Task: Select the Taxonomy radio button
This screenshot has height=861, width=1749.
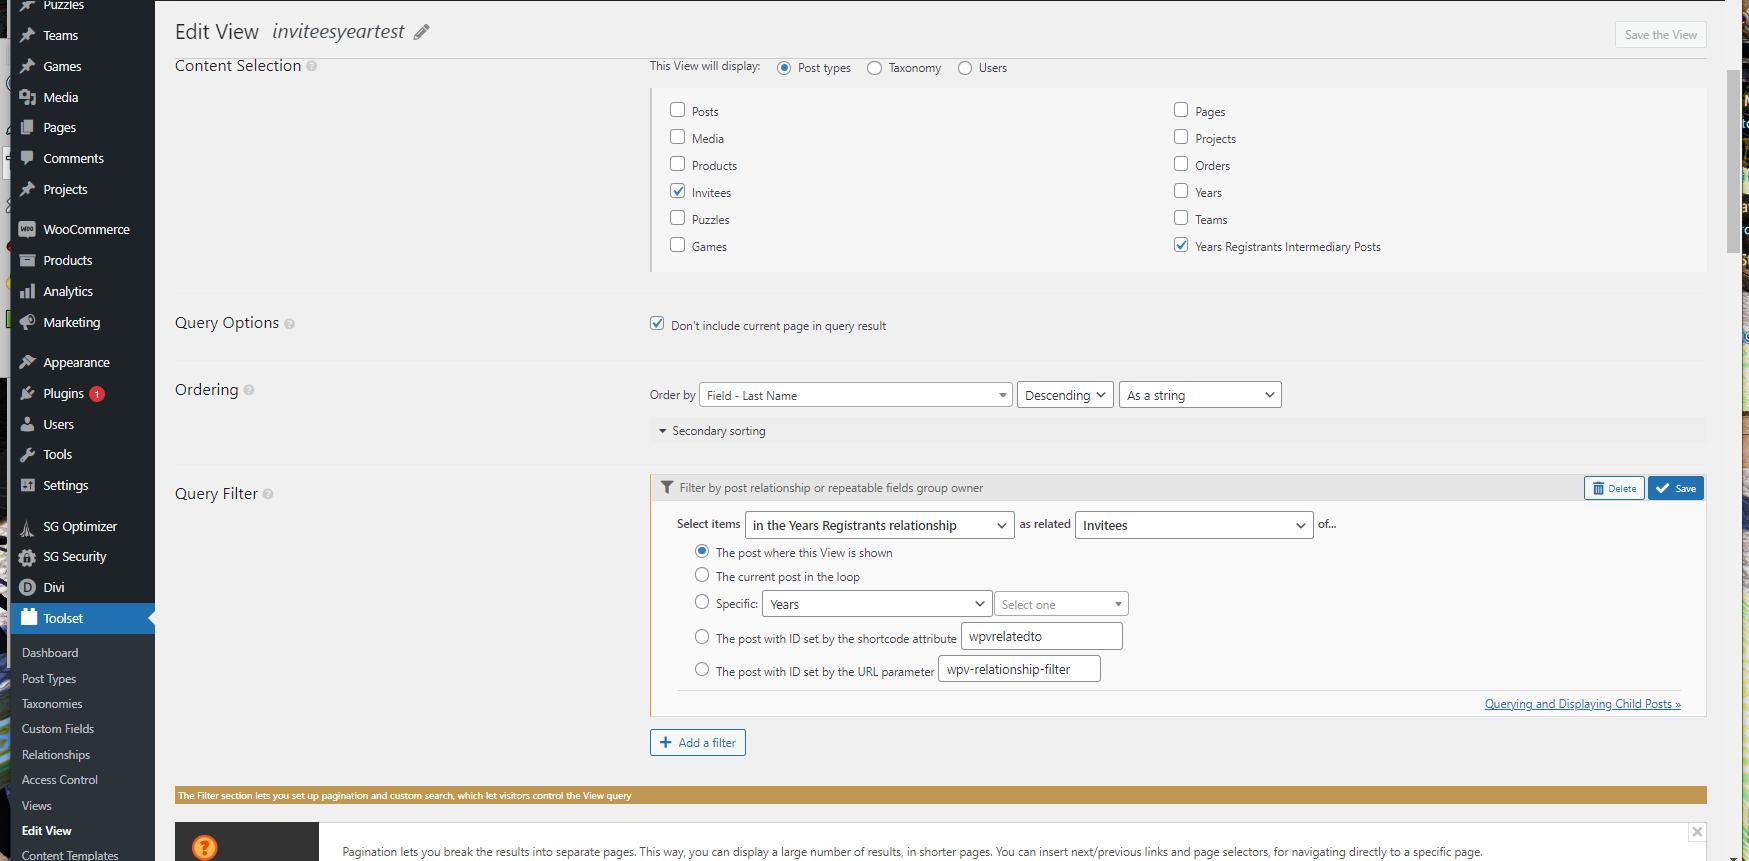Action: tap(874, 68)
